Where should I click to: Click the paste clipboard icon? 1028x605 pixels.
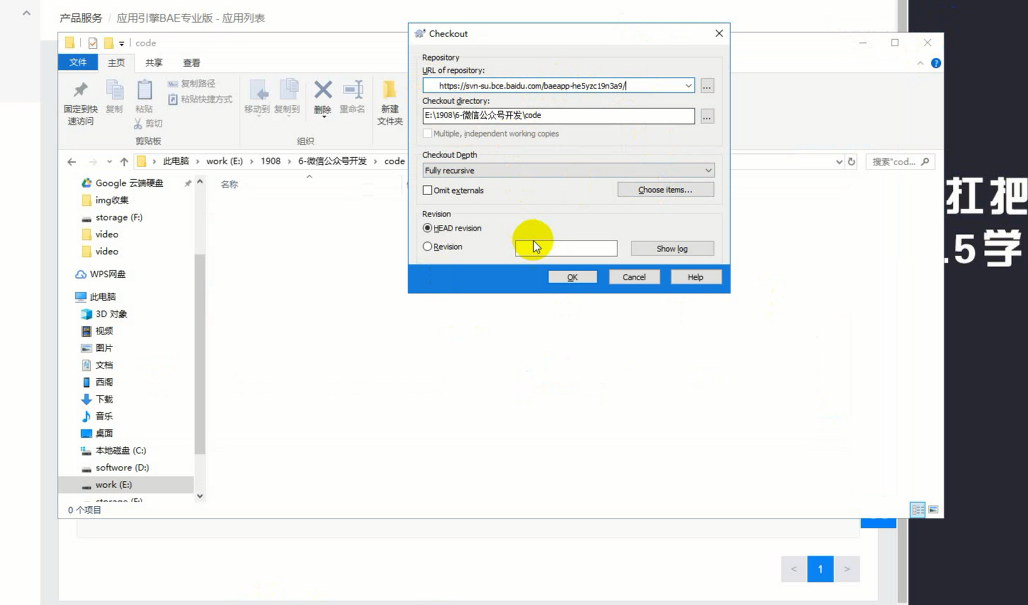click(x=144, y=90)
